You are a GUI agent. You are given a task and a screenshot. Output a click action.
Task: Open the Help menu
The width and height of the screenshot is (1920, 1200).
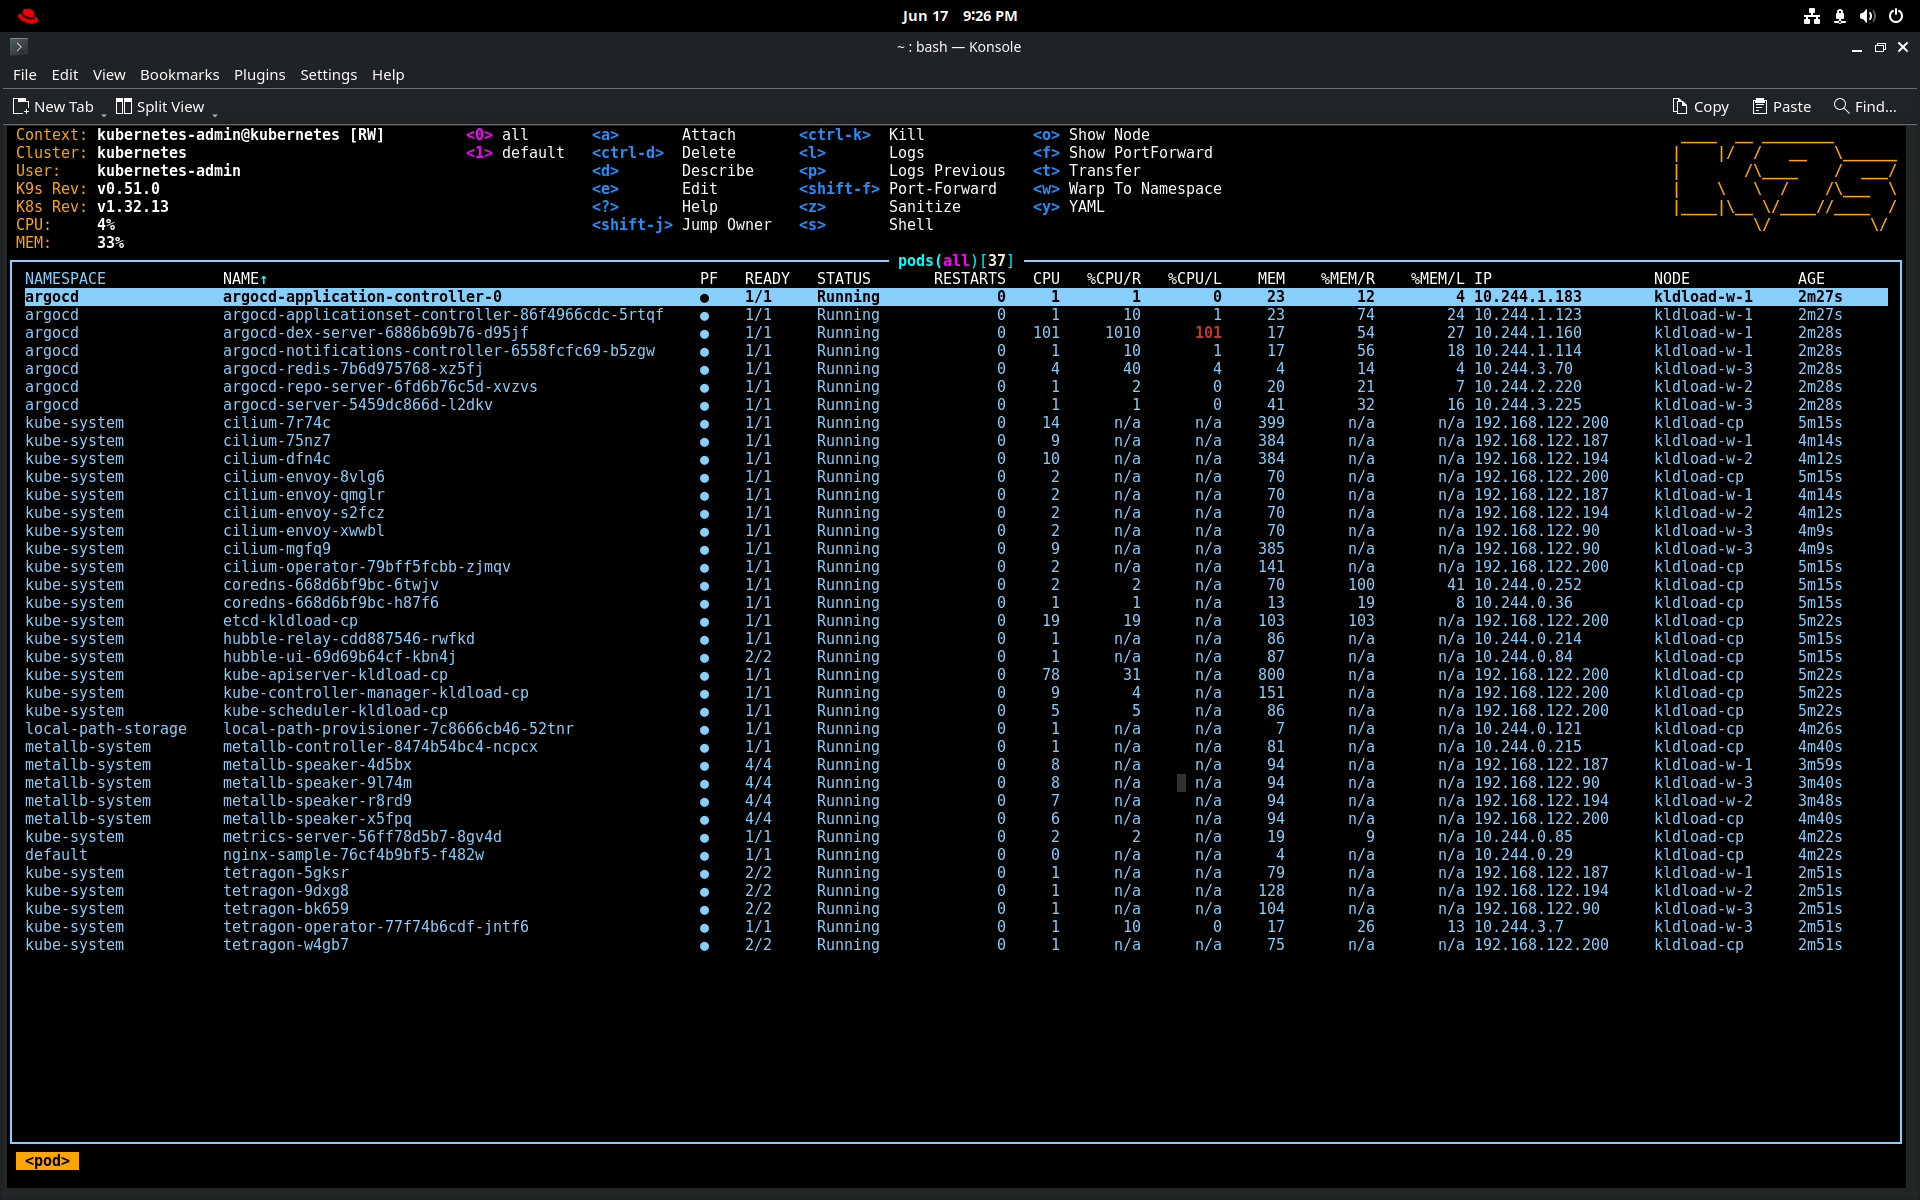[x=388, y=75]
